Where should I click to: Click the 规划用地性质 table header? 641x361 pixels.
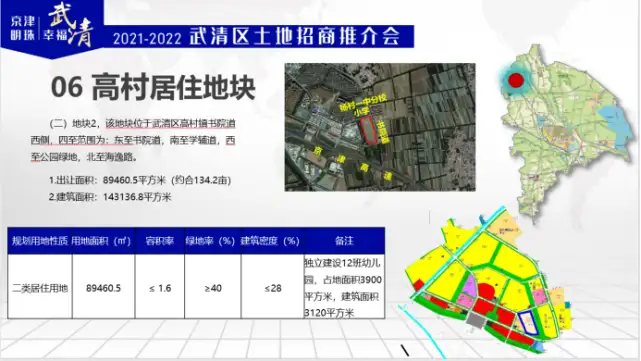point(40,241)
